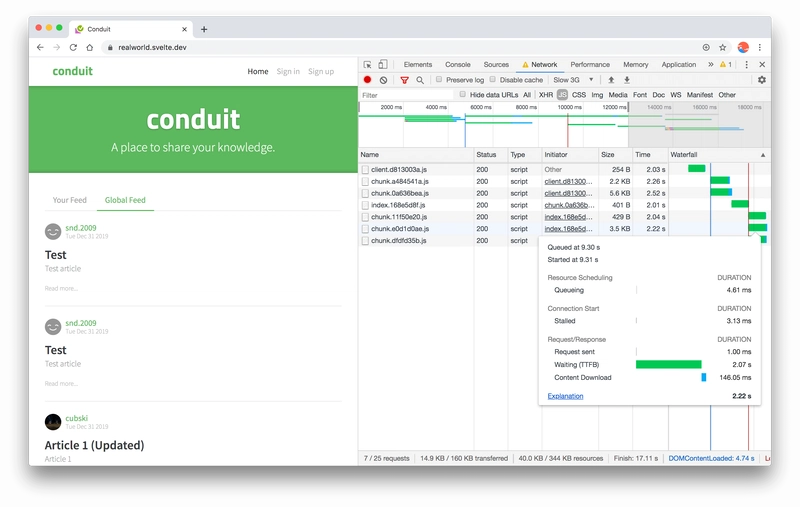The height and width of the screenshot is (507, 800).
Task: Close the DevTools panel
Action: tap(762, 65)
